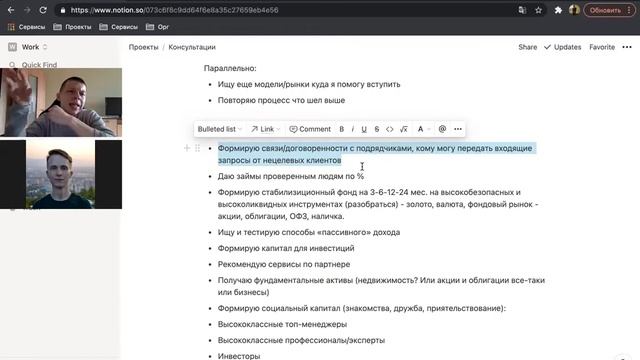
Task: Open the Консультации breadcrumb
Action: point(192,47)
